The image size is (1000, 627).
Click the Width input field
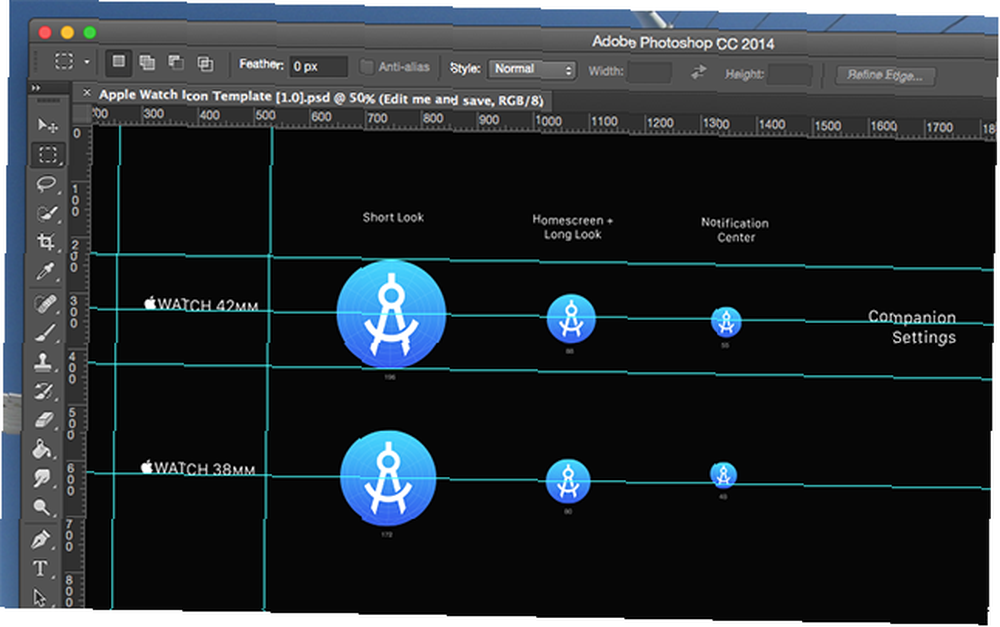(x=649, y=71)
